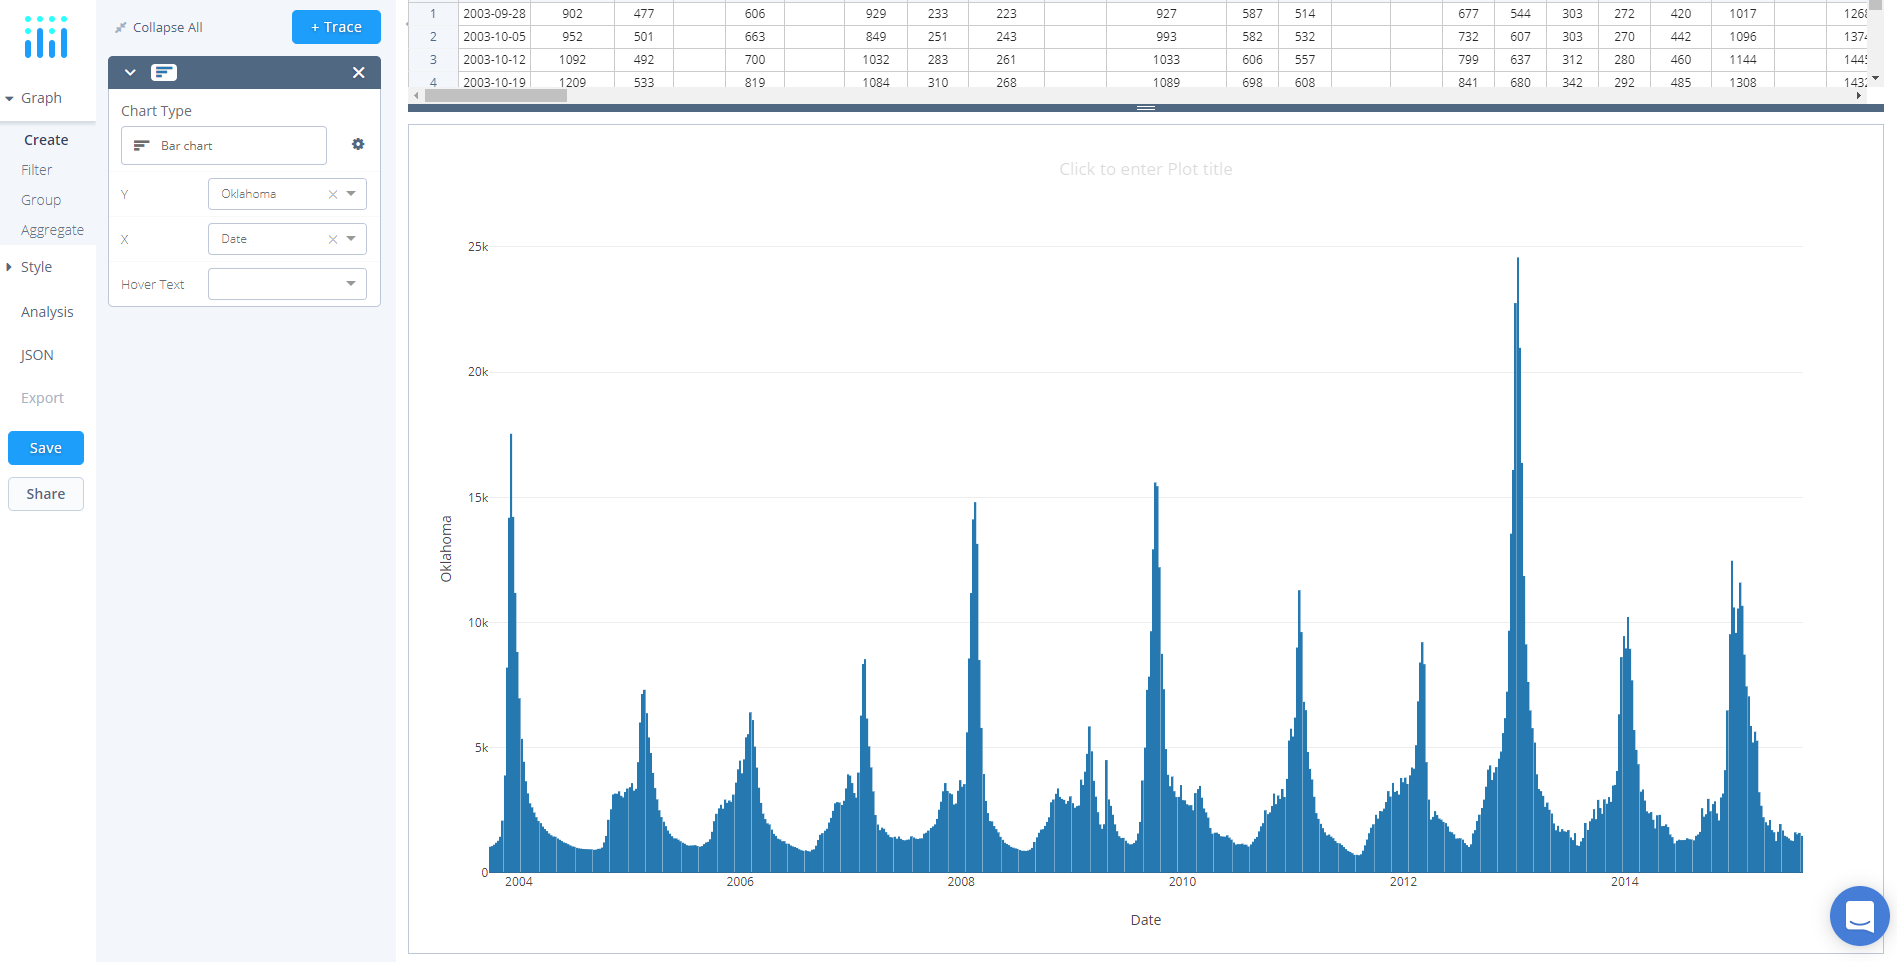Clear the Date X selection
Image resolution: width=1897 pixels, height=962 pixels.
(333, 239)
